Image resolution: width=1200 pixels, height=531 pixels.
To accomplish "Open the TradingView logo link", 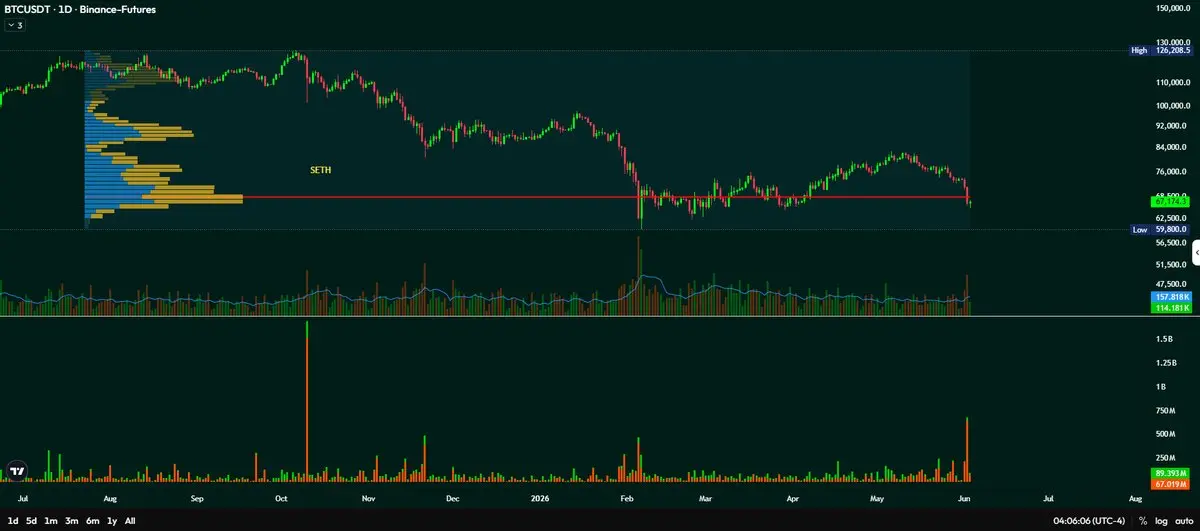I will 17,472.
